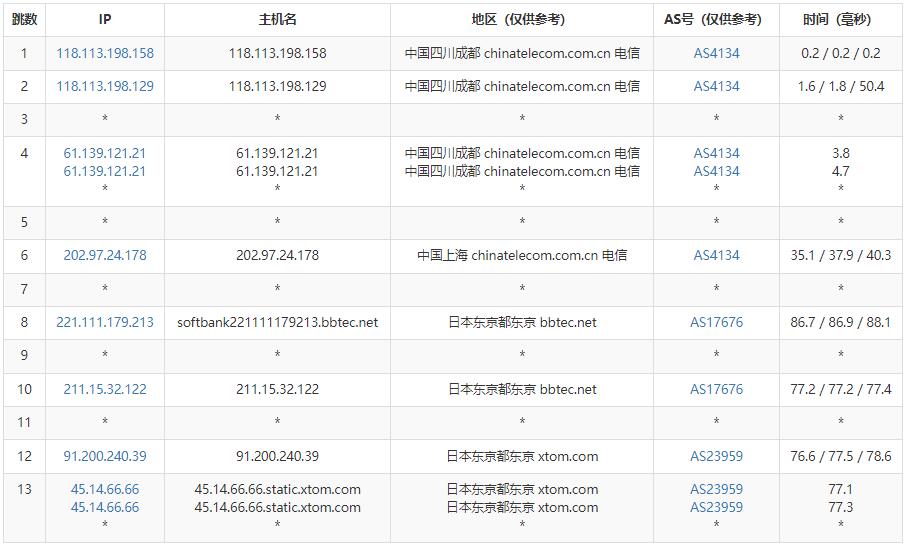Click hop number 3 in the 跳数 column
Viewport: 908px width, 548px height.
24,120
